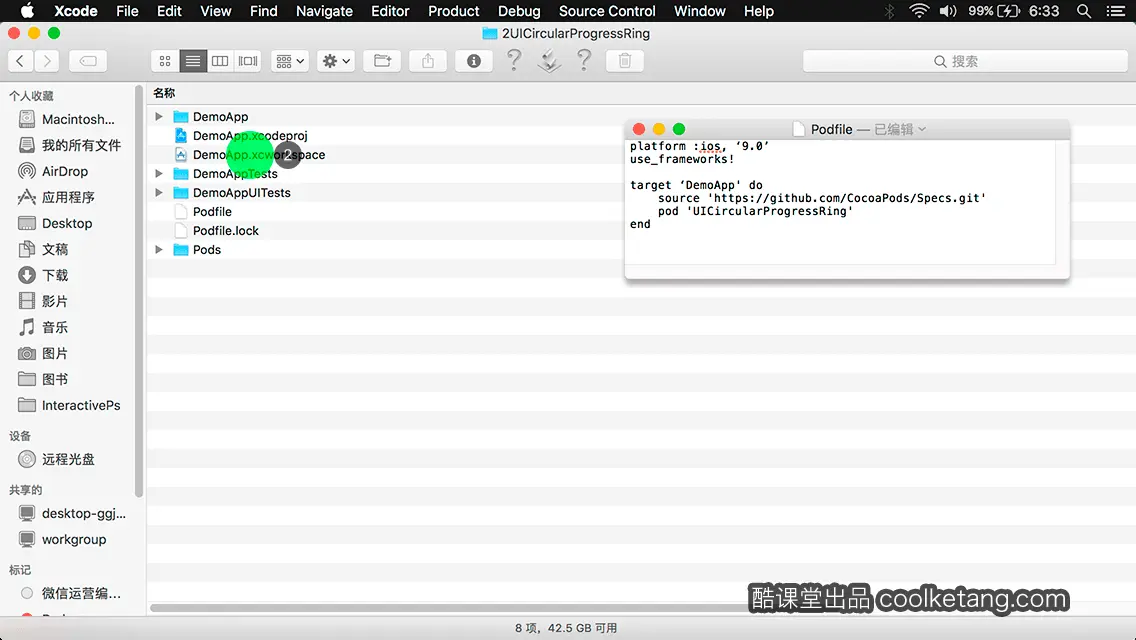Open 影片 in sidebar
This screenshot has width=1136, height=640.
point(43,302)
